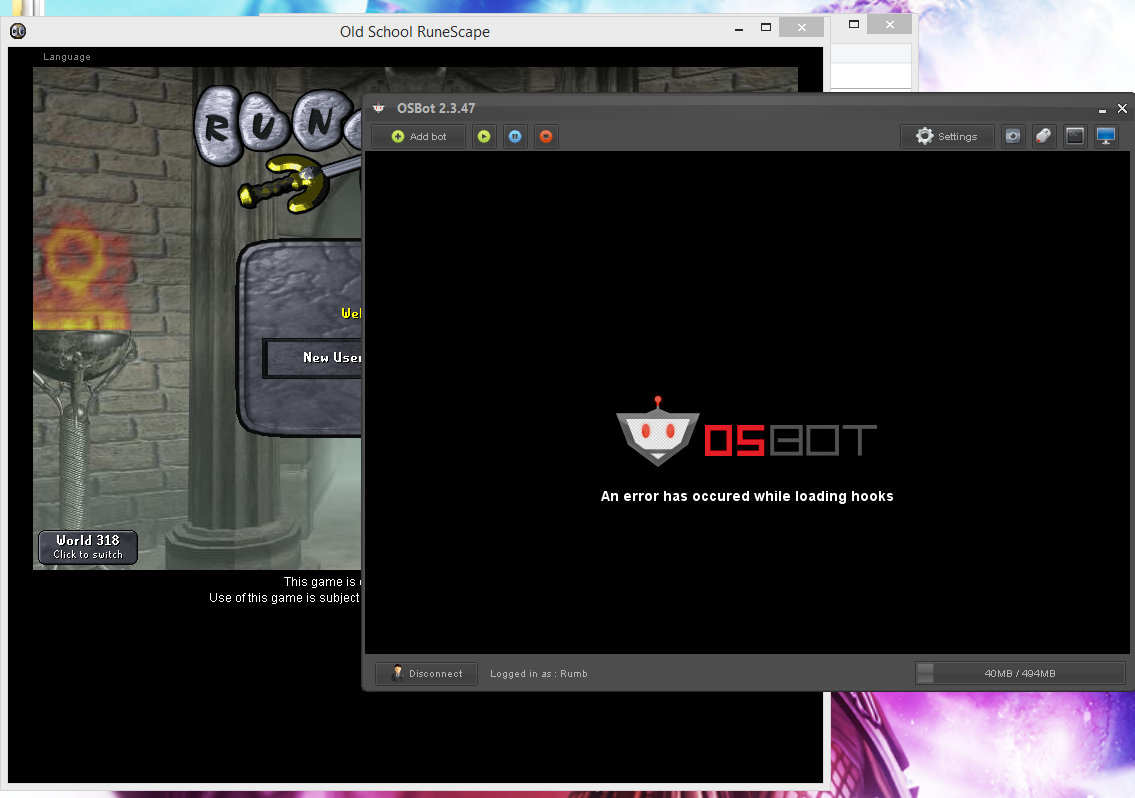
Task: Take a screenshot with the camera icon
Action: (1013, 136)
